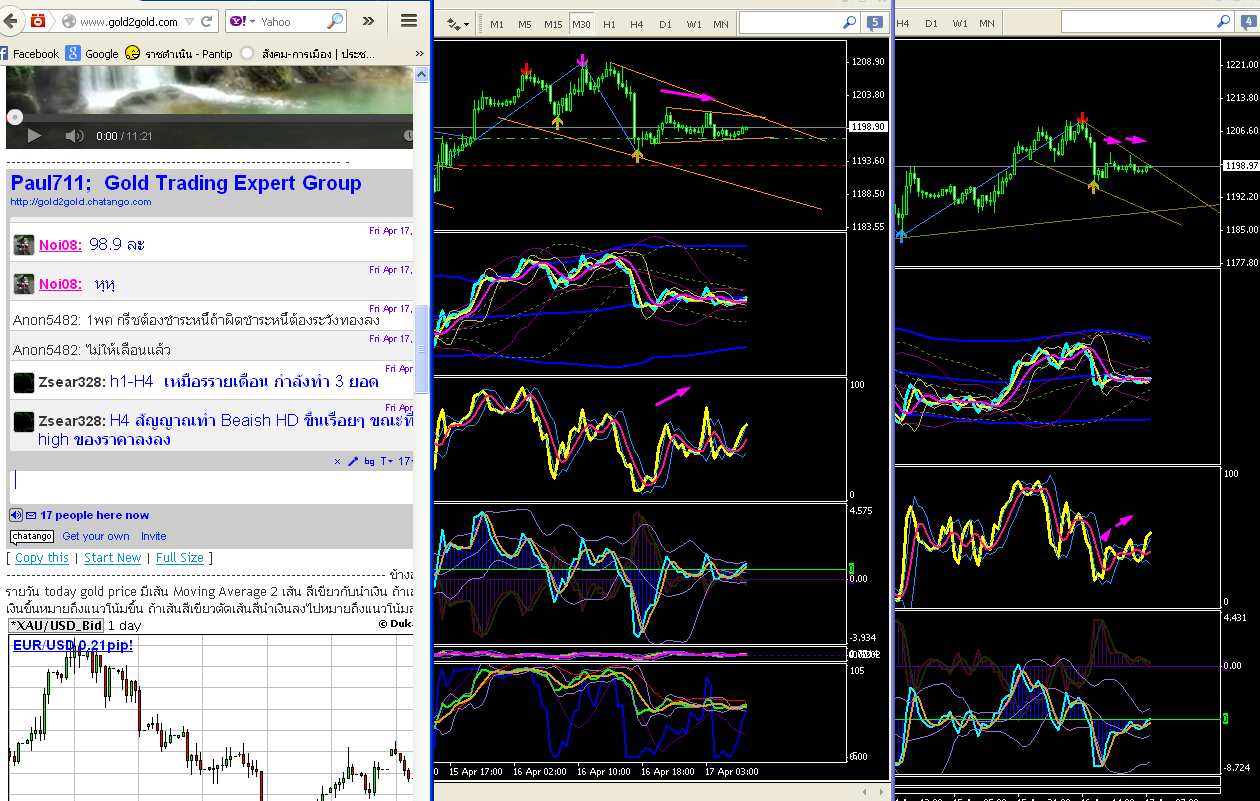The width and height of the screenshot is (1260, 801).
Task: Open the Facebook bookmark
Action: [x=30, y=54]
